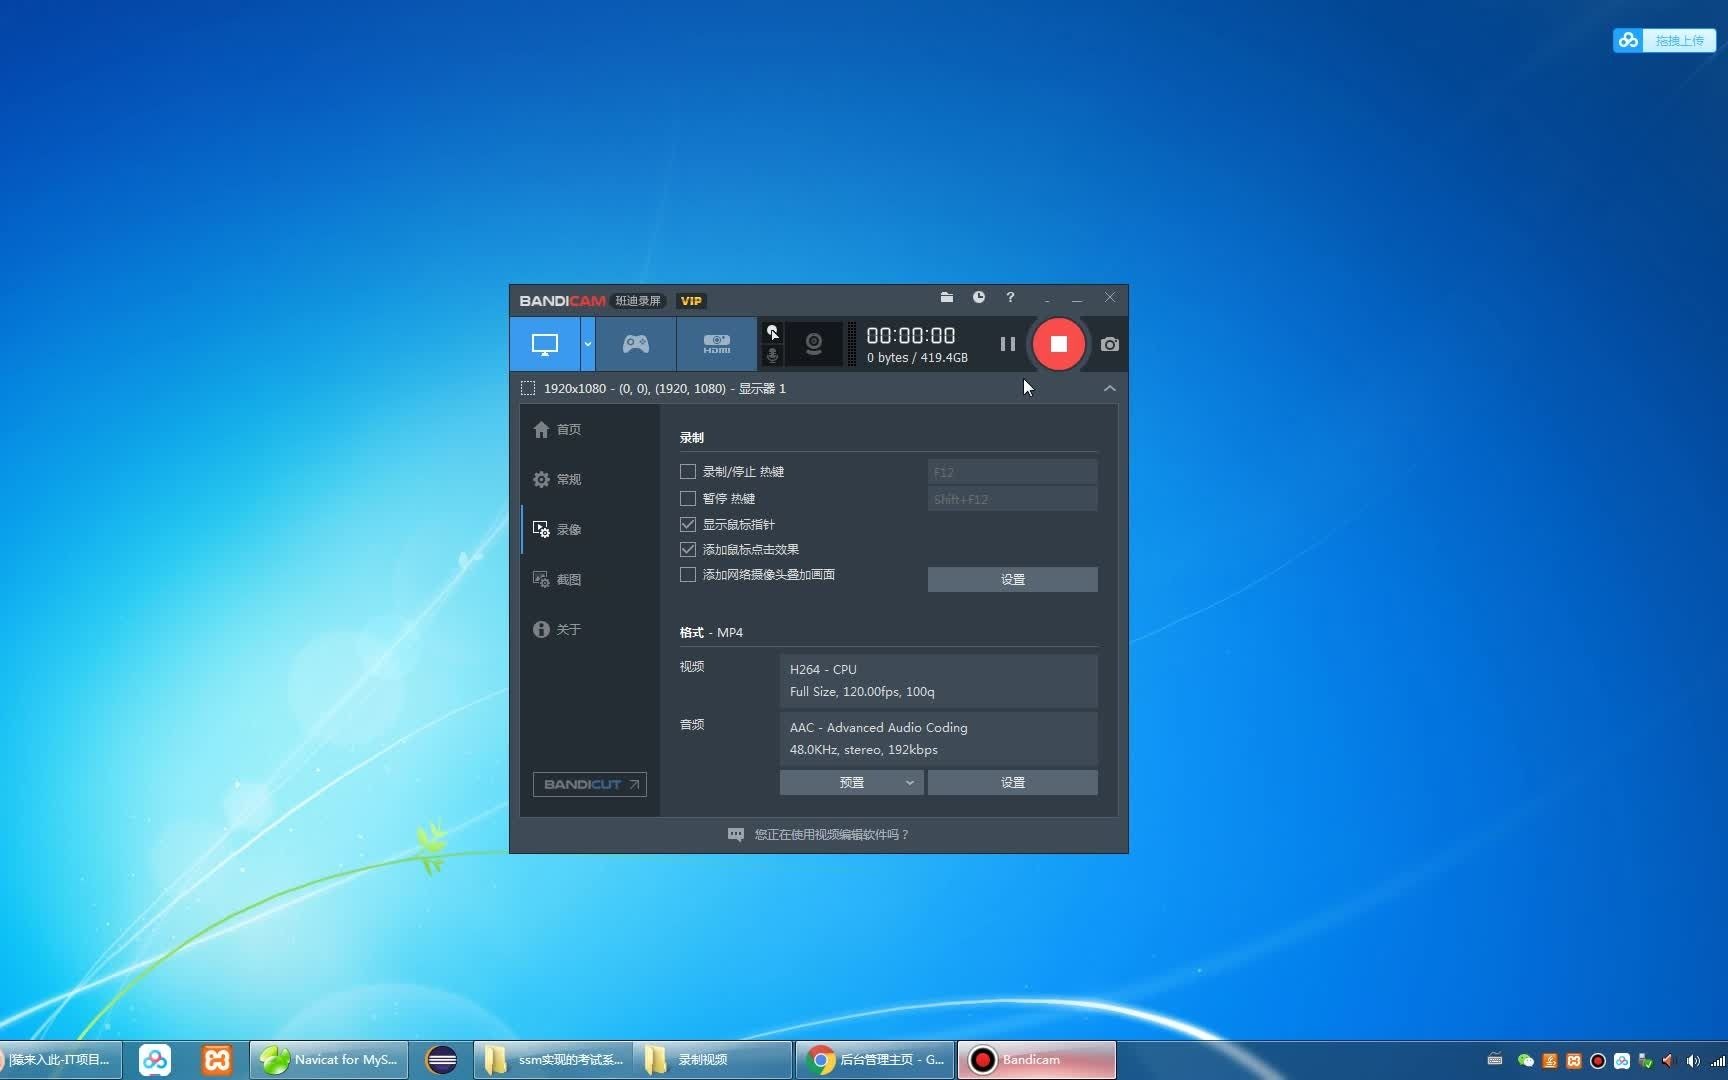1728x1080 pixels.
Task: Take a screenshot with camera icon
Action: coord(1110,344)
